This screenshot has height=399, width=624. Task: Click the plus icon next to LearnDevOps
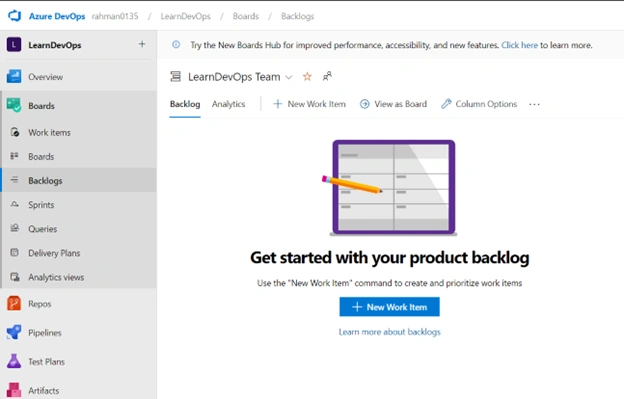(142, 44)
